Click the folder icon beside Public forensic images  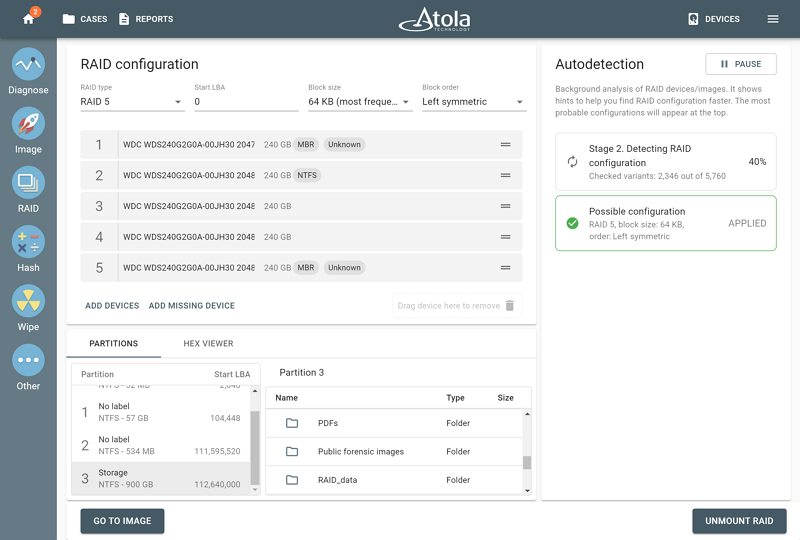292,452
